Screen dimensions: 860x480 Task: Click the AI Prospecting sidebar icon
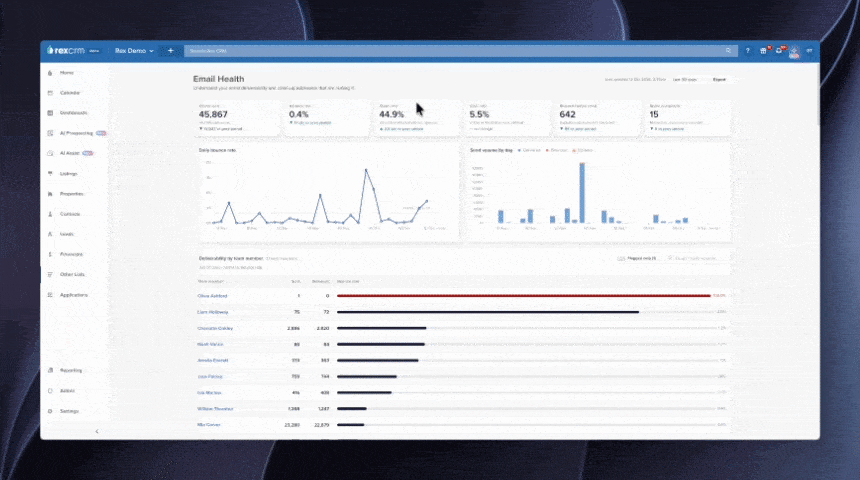pos(50,133)
